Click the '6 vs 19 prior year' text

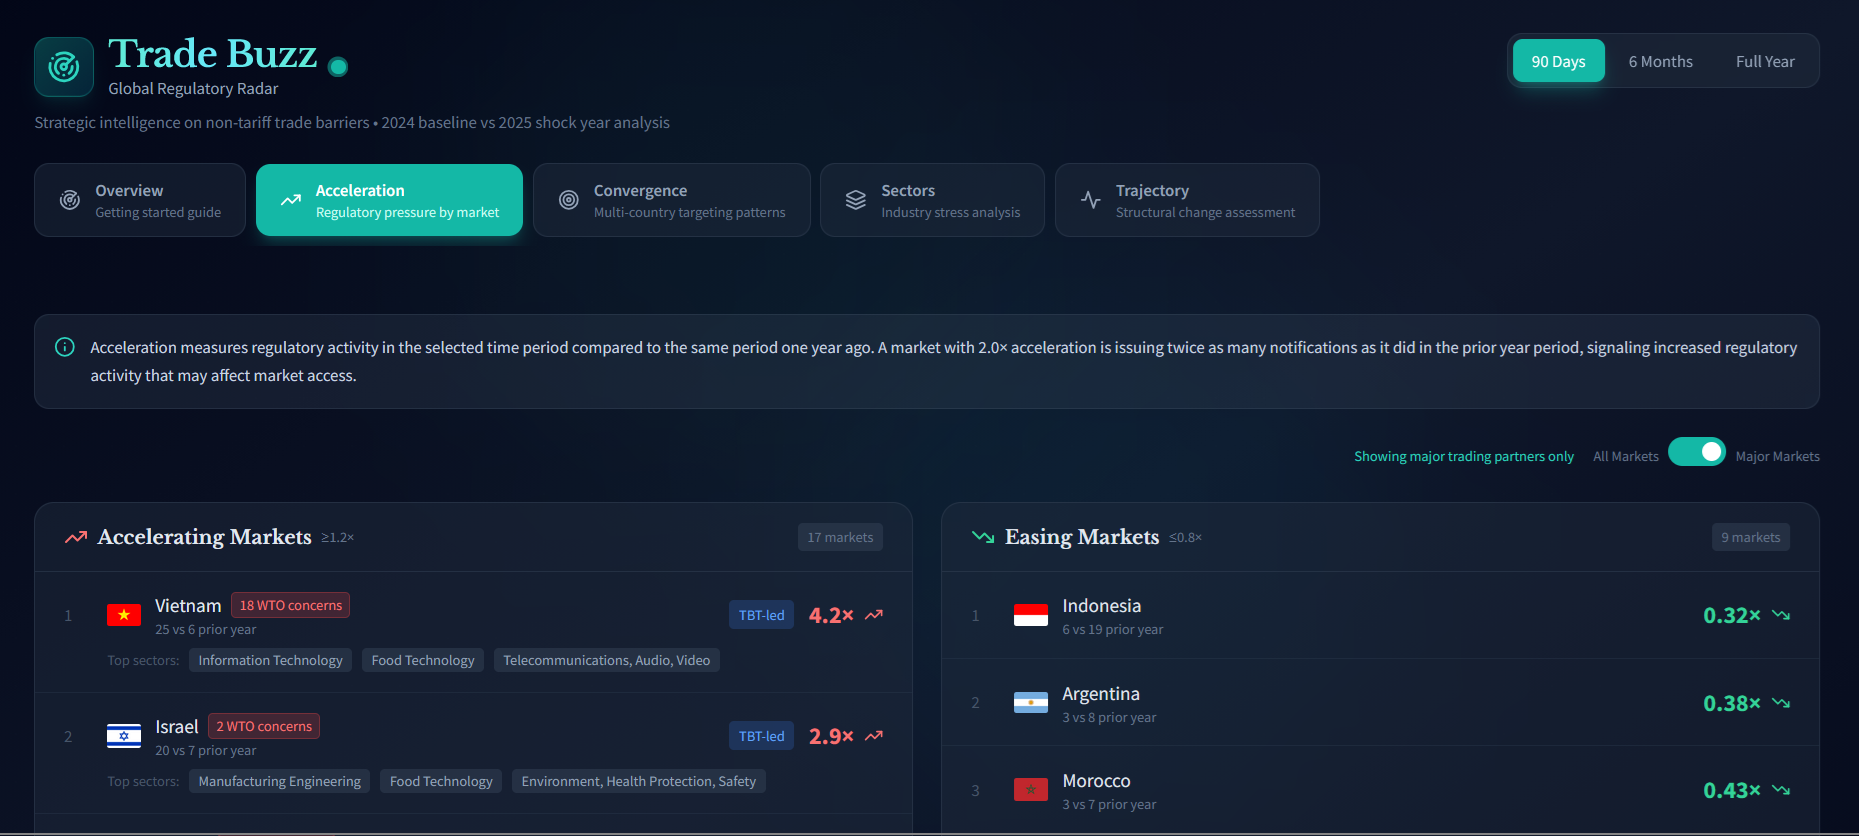tap(1113, 629)
